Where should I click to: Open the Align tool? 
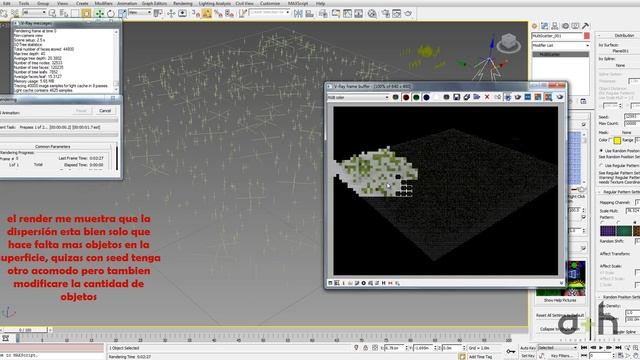pos(309,13)
